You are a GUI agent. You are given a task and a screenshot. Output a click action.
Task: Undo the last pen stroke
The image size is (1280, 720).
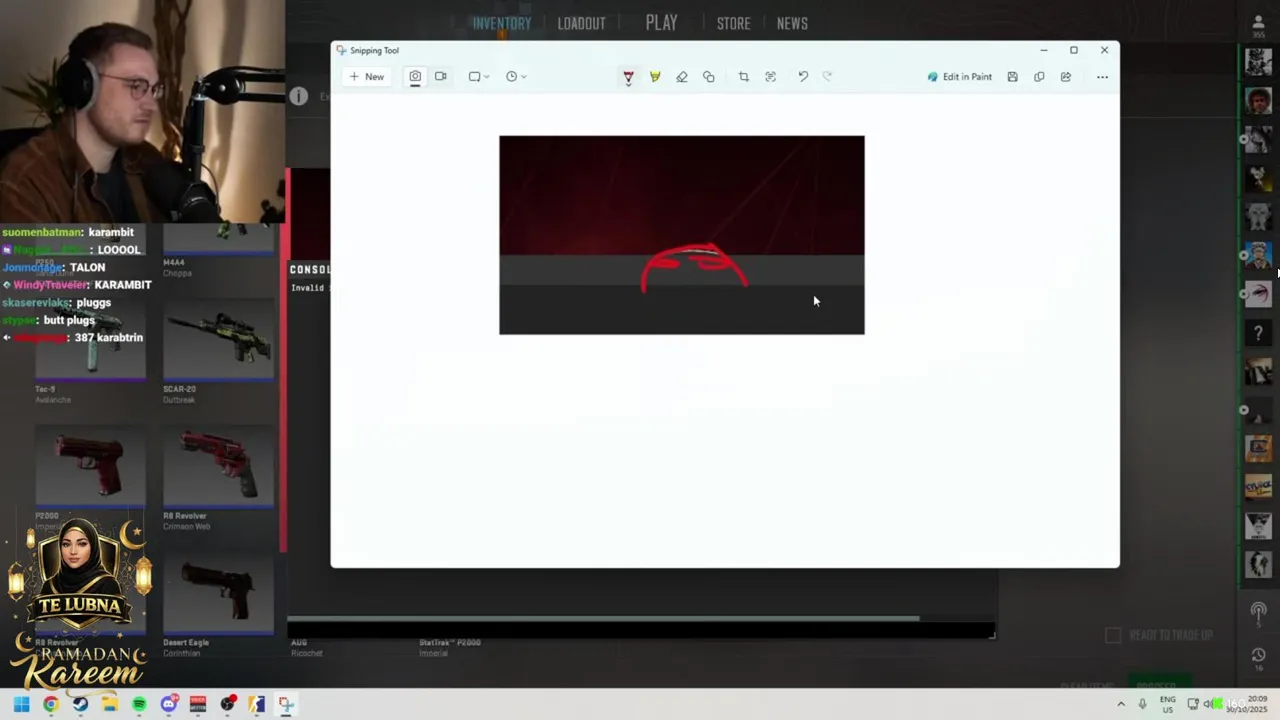coord(803,77)
